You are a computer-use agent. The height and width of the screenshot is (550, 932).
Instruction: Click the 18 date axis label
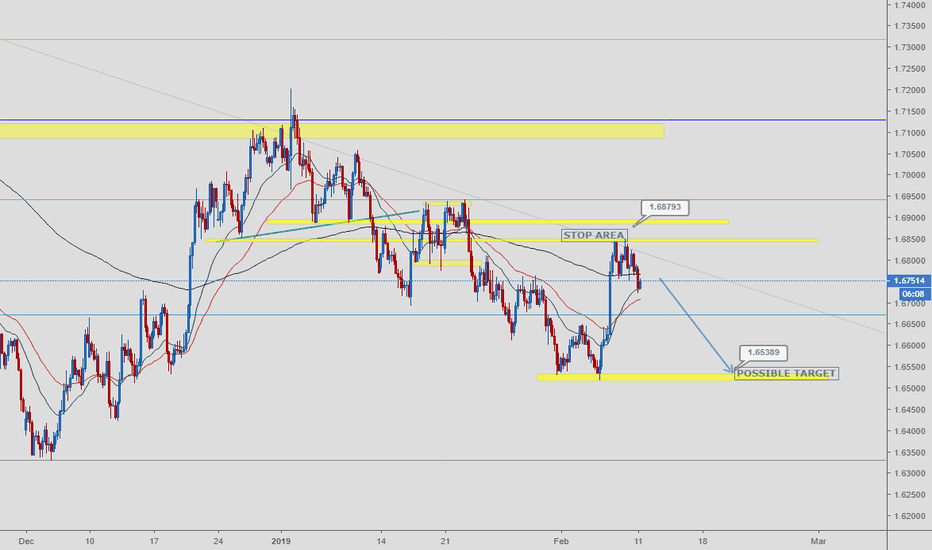[x=703, y=541]
